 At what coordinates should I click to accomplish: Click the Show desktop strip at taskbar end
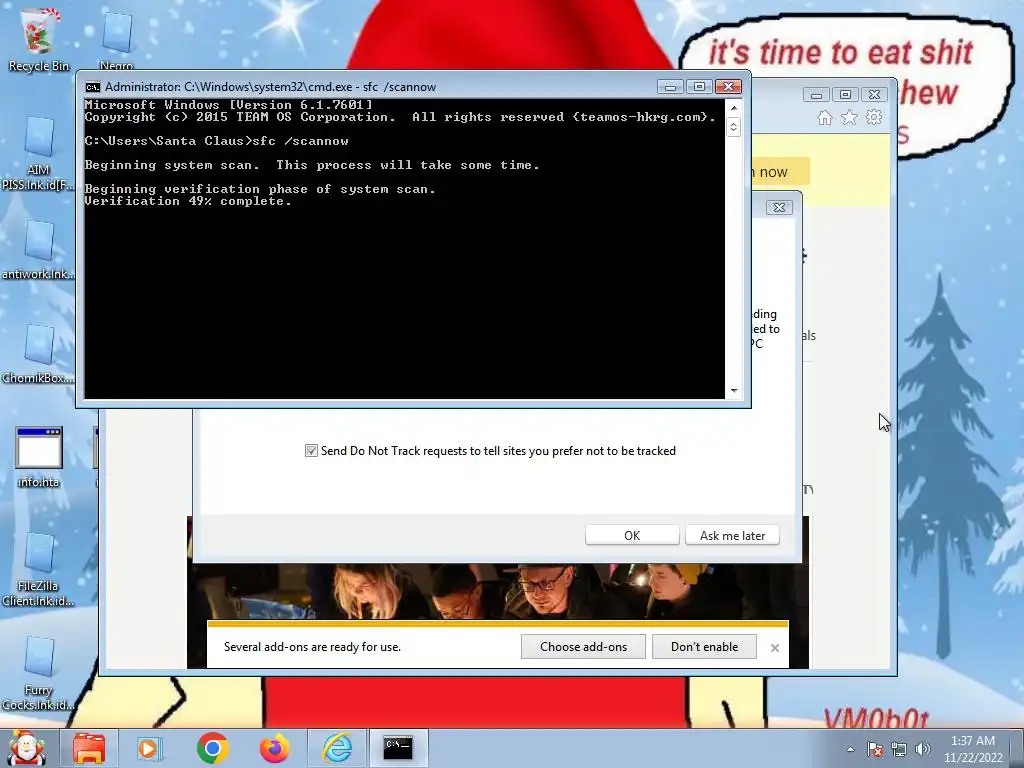click(x=1018, y=748)
